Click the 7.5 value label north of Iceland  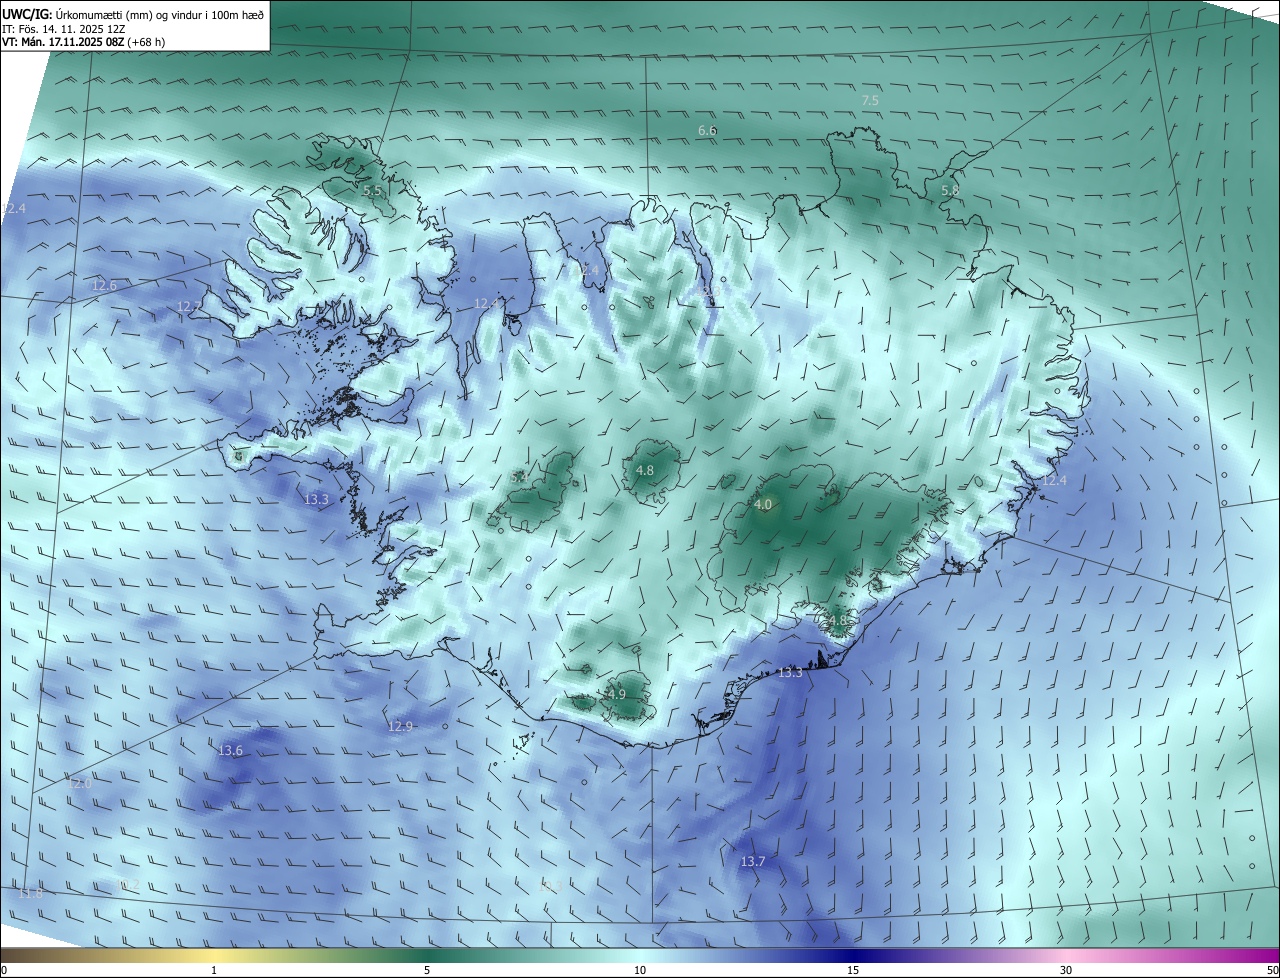coord(870,101)
